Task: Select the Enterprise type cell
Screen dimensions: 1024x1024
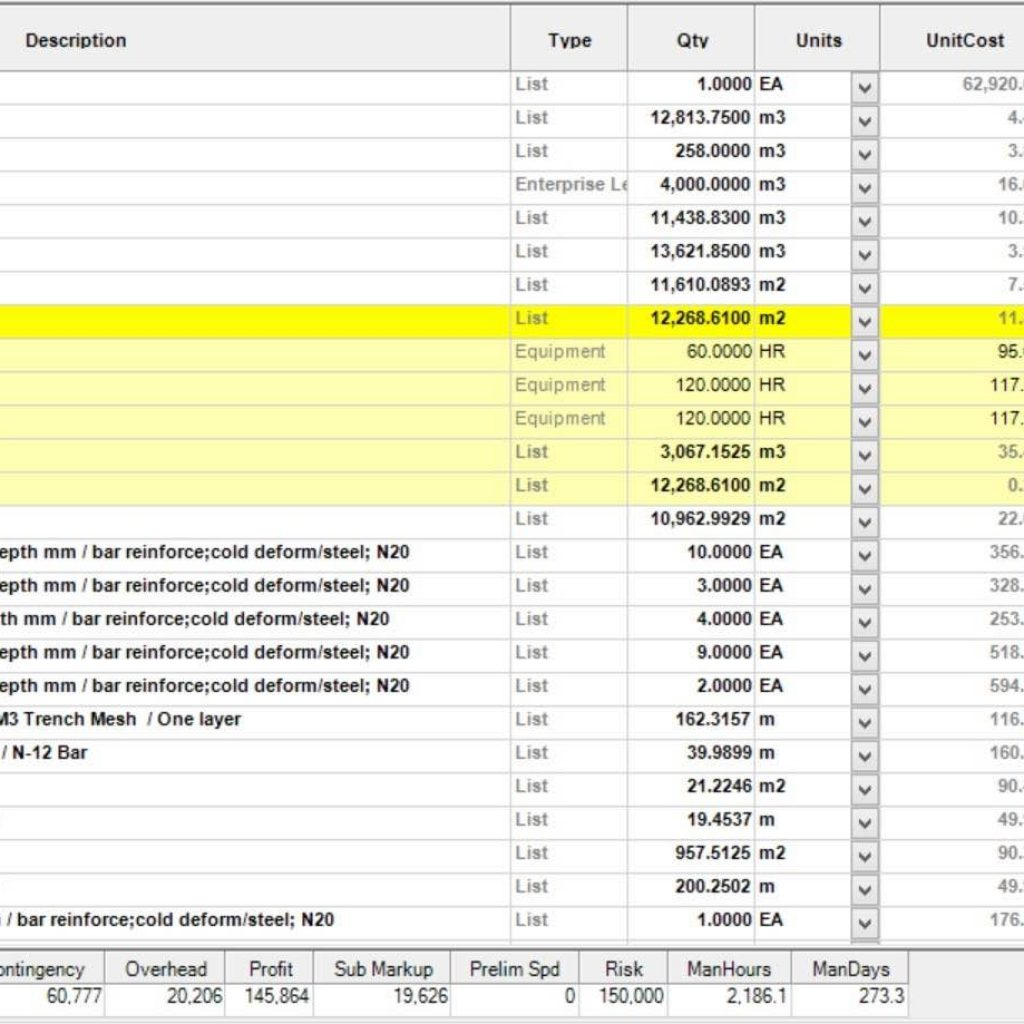Action: 569,185
